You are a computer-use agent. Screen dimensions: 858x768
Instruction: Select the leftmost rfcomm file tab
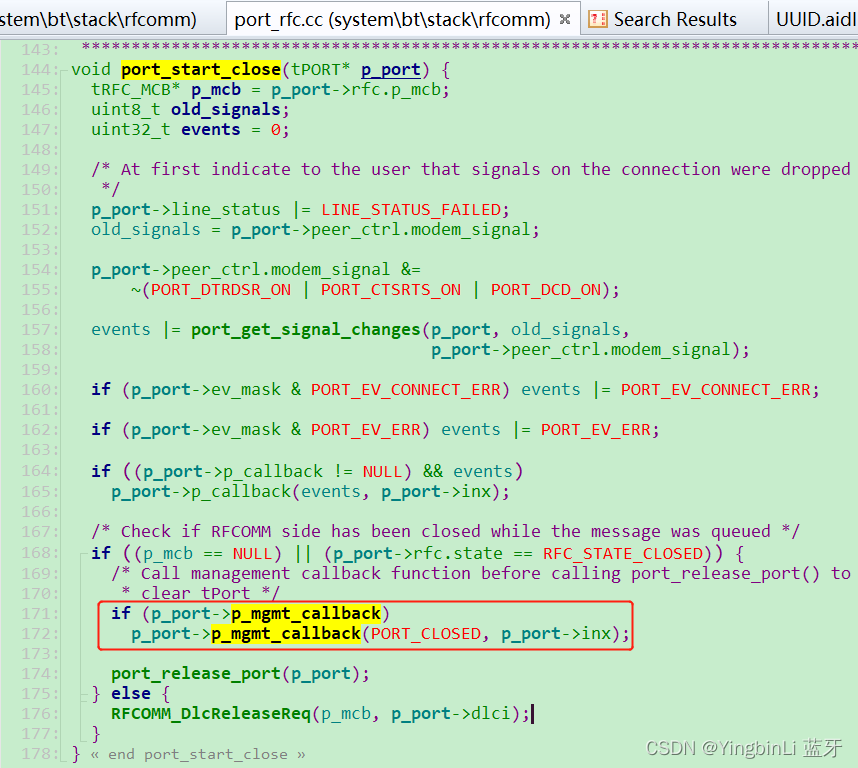coord(110,18)
